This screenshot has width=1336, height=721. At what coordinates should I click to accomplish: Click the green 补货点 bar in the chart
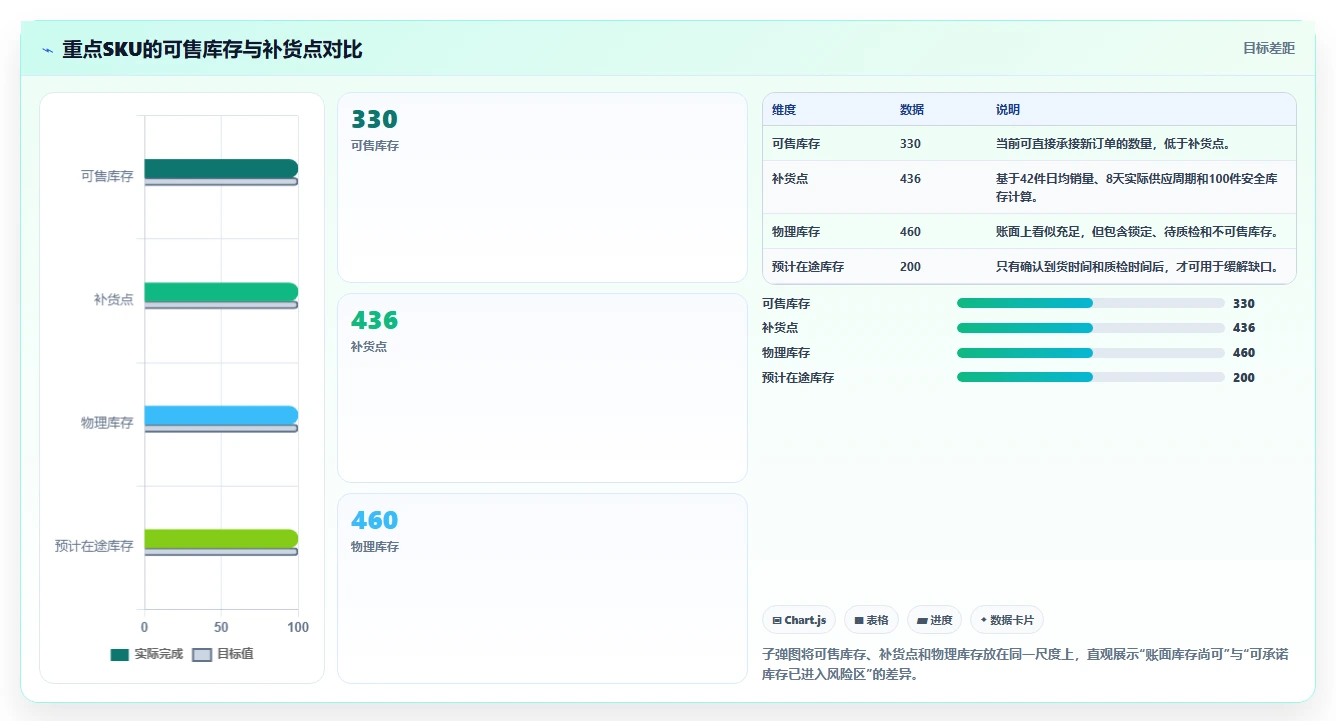(221, 292)
